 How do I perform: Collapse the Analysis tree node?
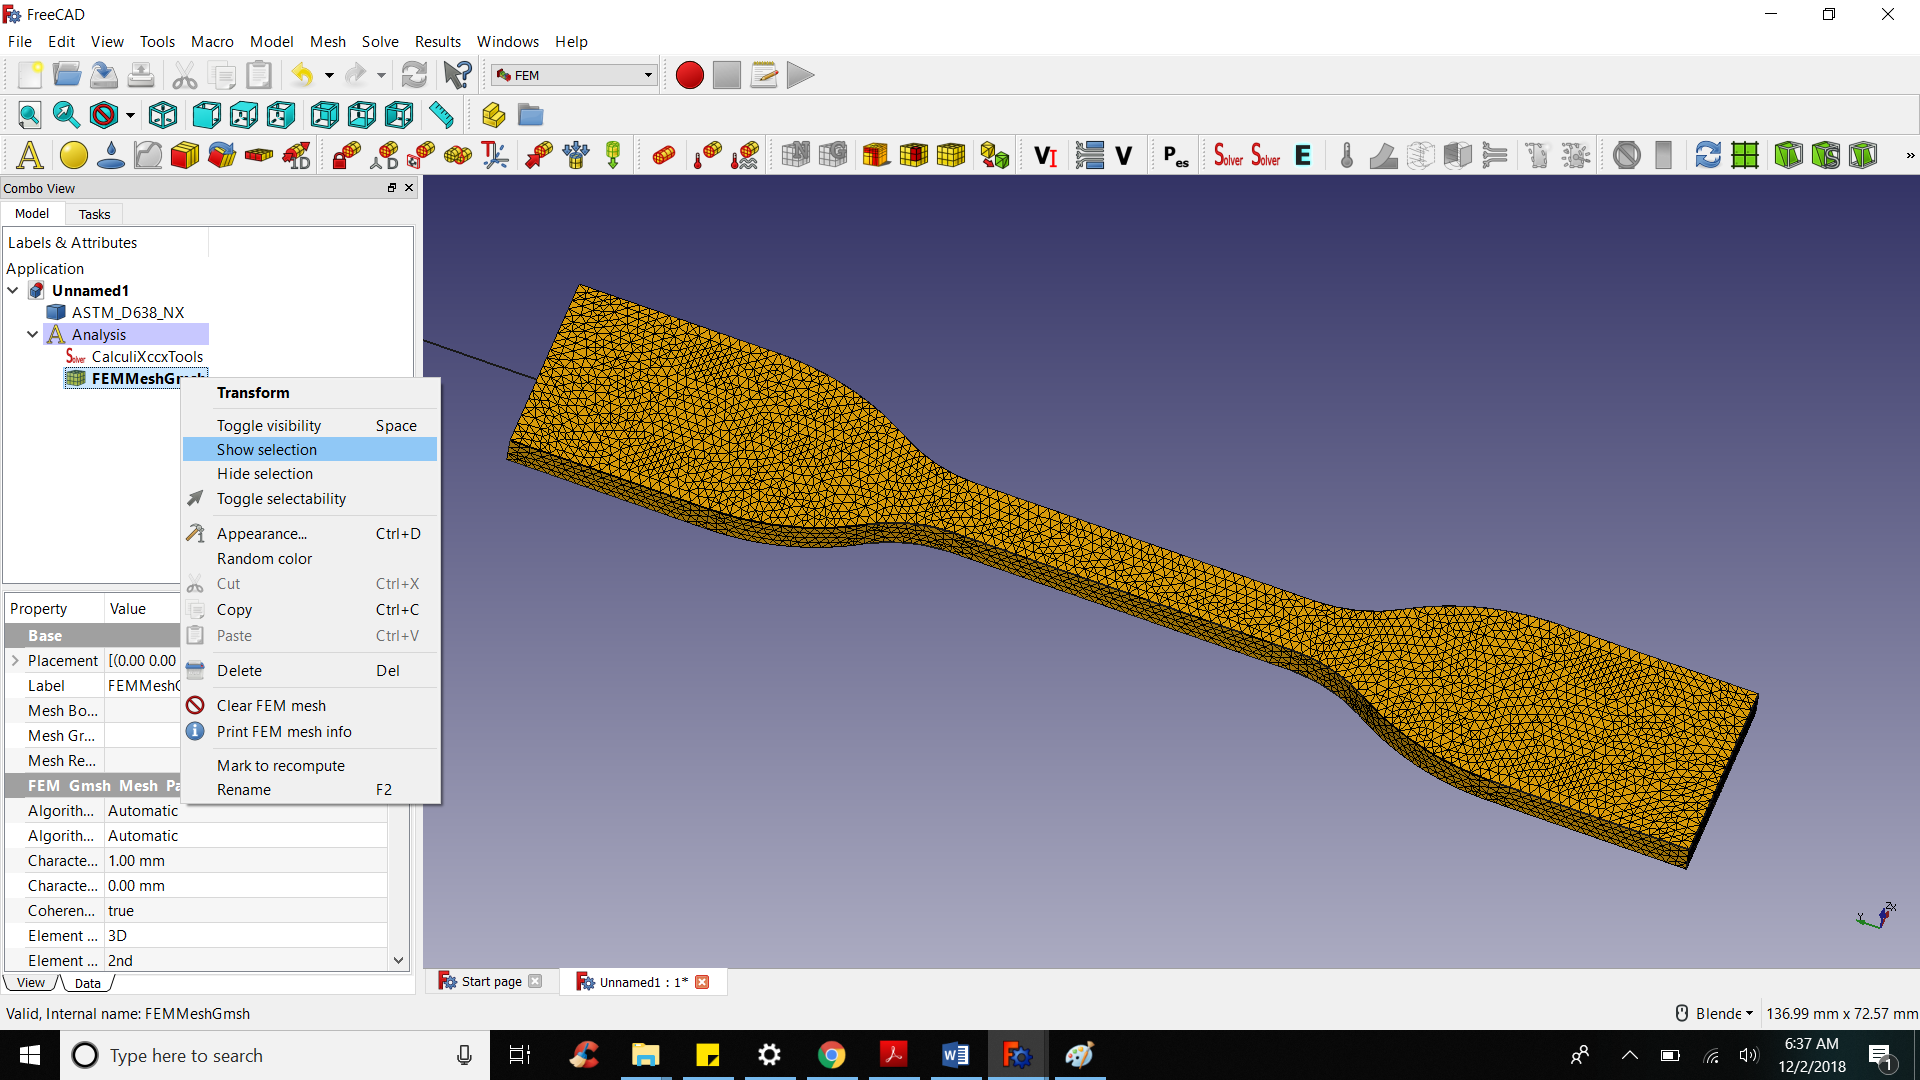point(32,334)
